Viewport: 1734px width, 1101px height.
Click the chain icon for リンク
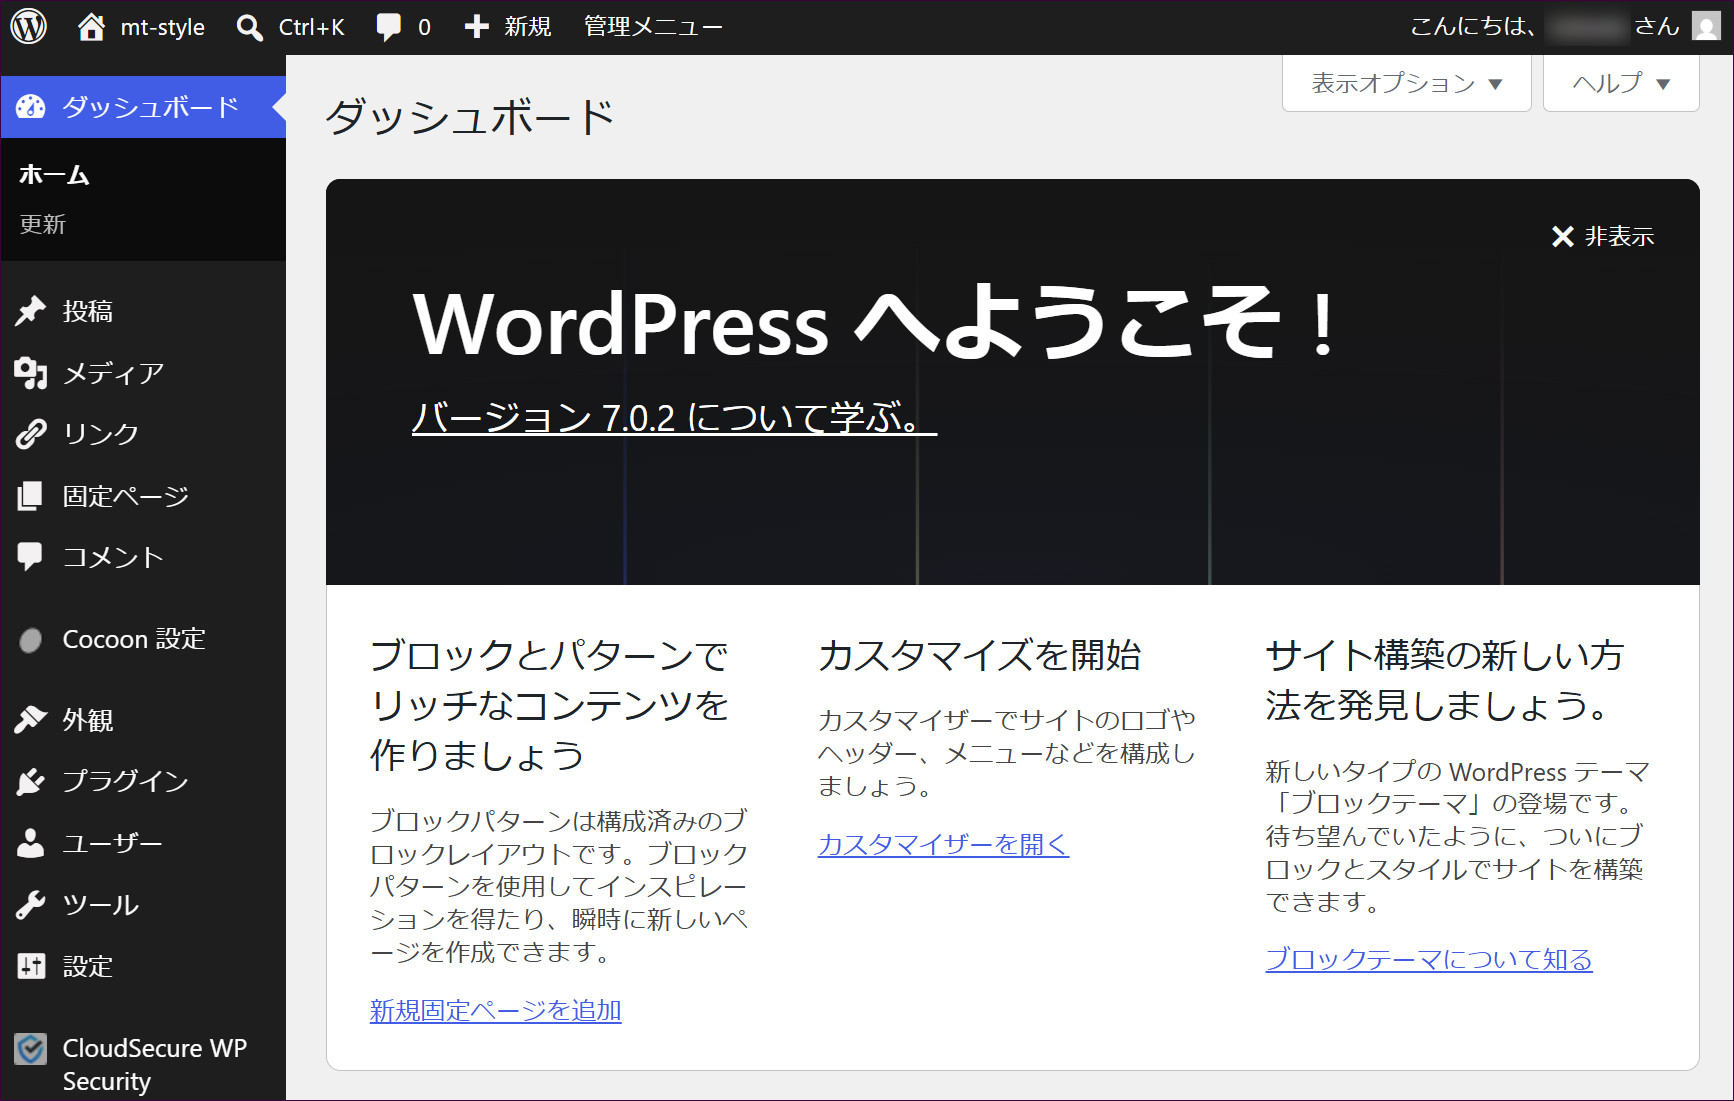31,434
